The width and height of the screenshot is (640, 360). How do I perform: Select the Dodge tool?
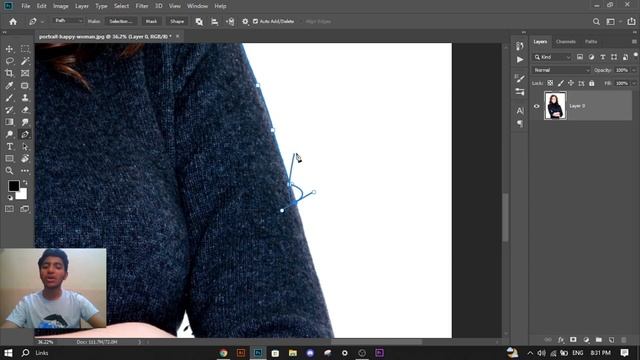click(x=9, y=134)
